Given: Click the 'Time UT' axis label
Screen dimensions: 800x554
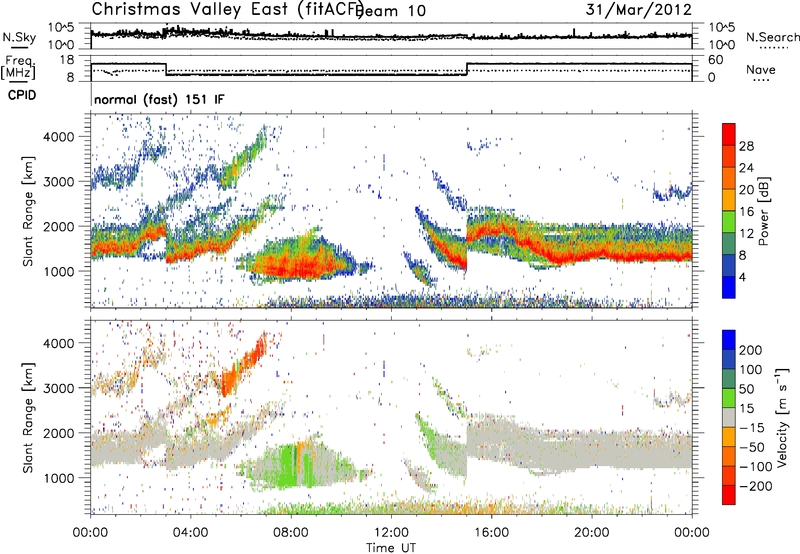Looking at the screenshot, I should pos(391,548).
